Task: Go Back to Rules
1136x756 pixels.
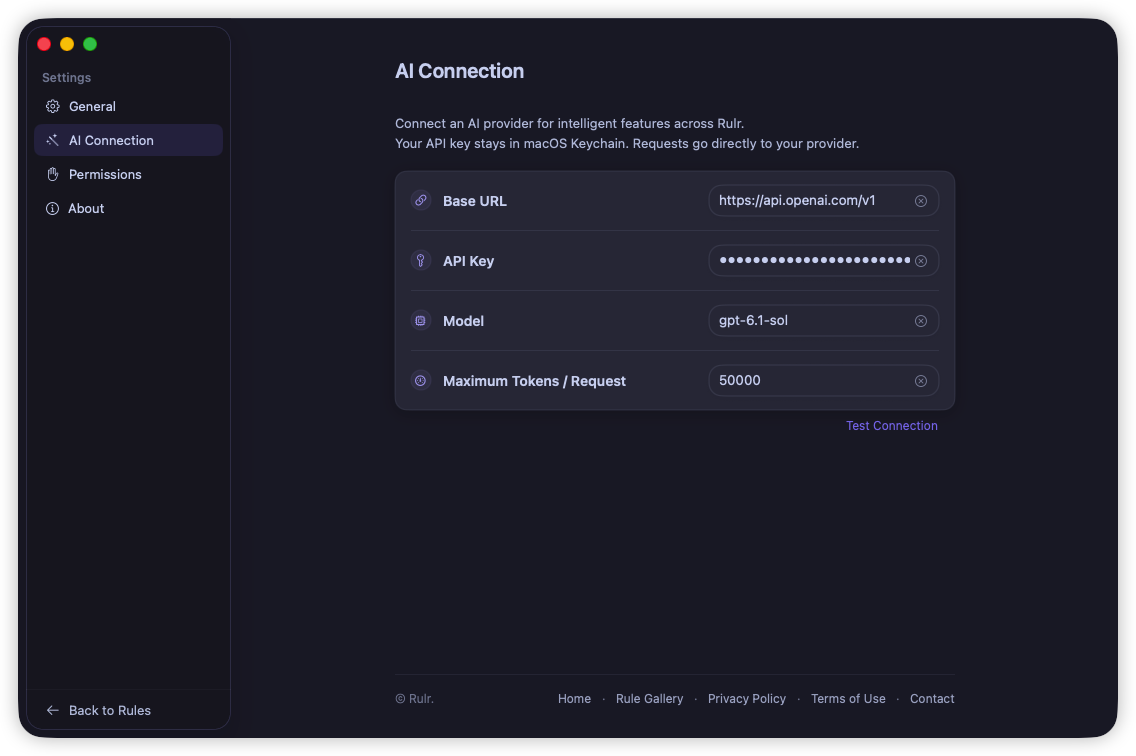Action: point(99,710)
